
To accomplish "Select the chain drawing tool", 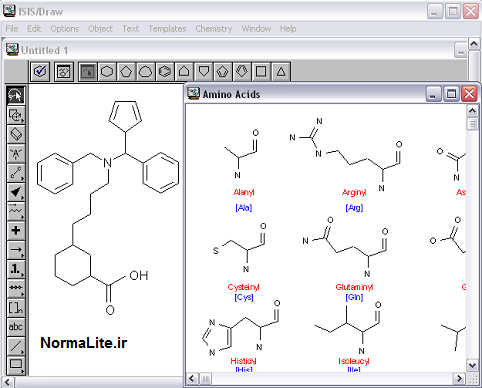I will tap(15, 211).
